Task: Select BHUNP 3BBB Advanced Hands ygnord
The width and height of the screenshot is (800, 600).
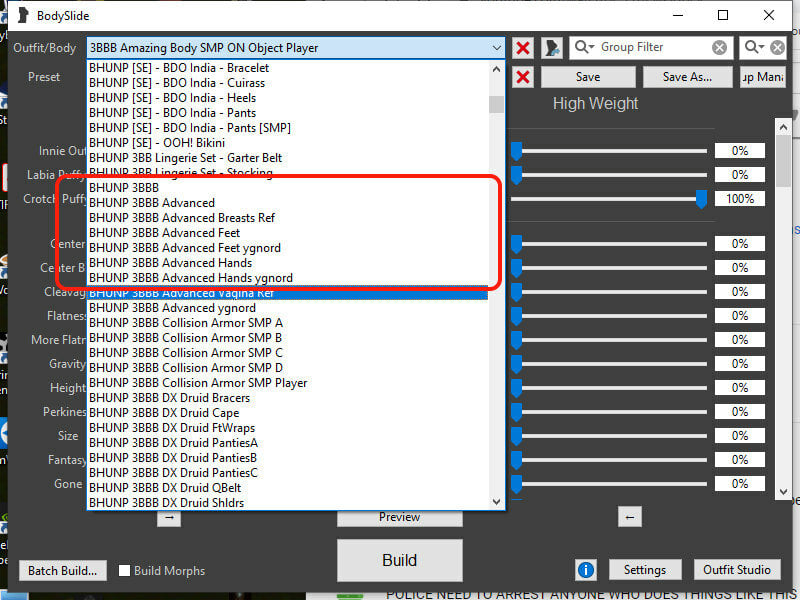Action: click(x=287, y=278)
